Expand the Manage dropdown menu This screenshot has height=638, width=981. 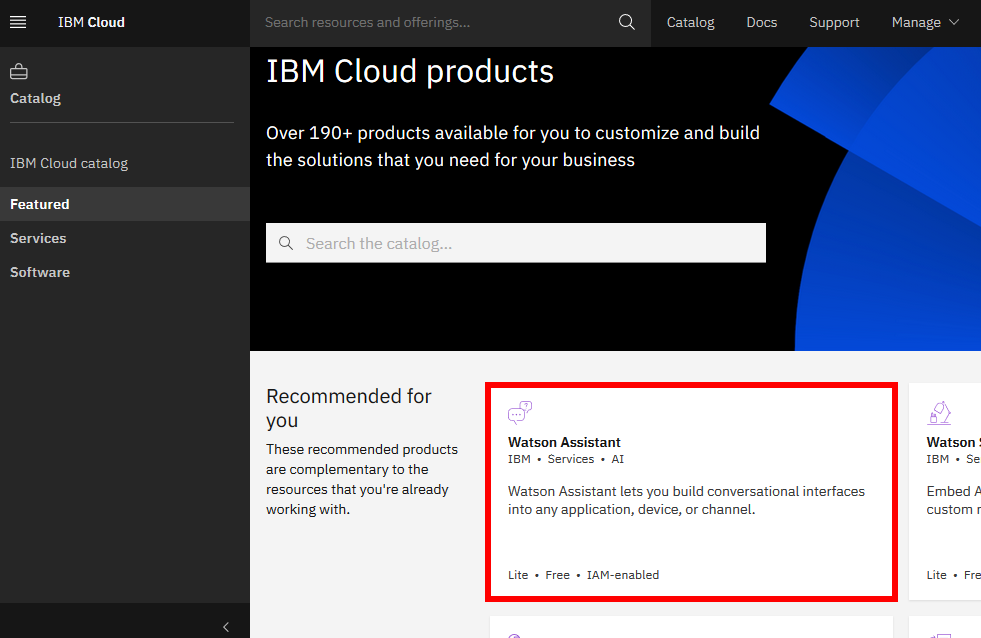925,23
